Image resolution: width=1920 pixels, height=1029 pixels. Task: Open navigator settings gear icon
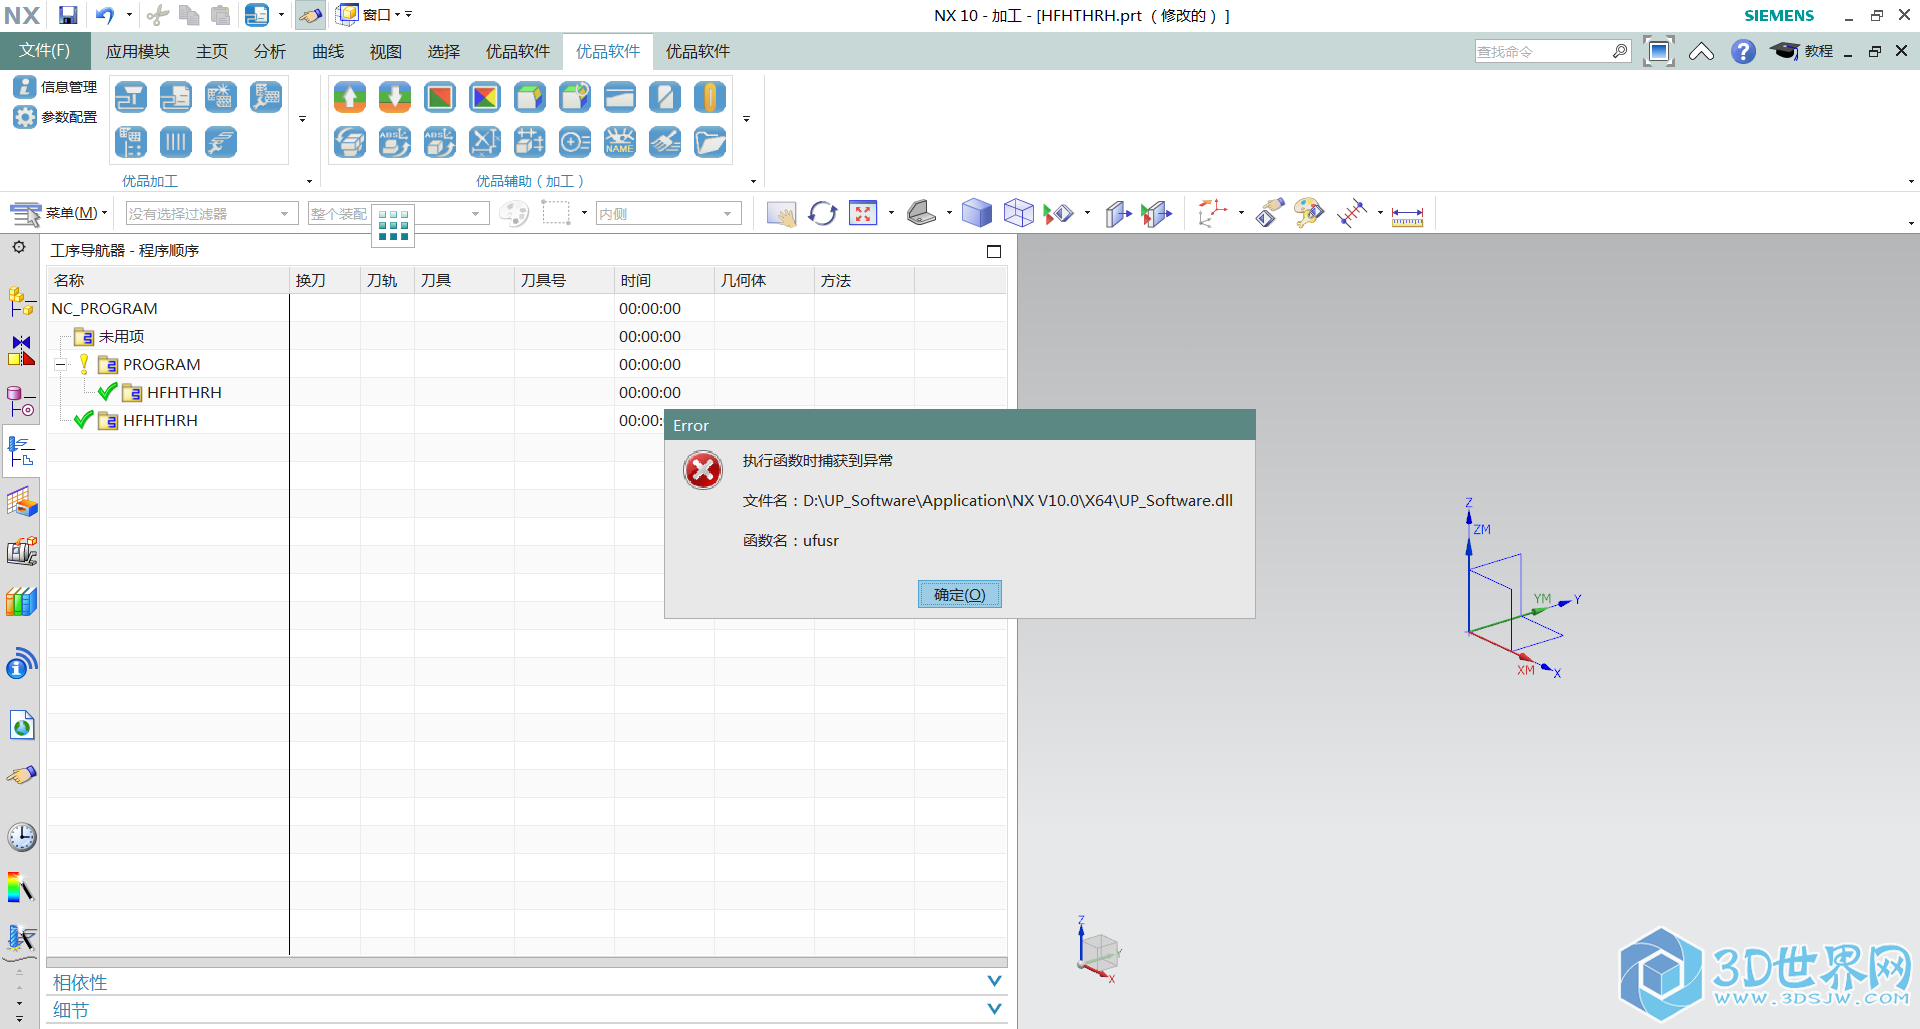click(x=19, y=247)
